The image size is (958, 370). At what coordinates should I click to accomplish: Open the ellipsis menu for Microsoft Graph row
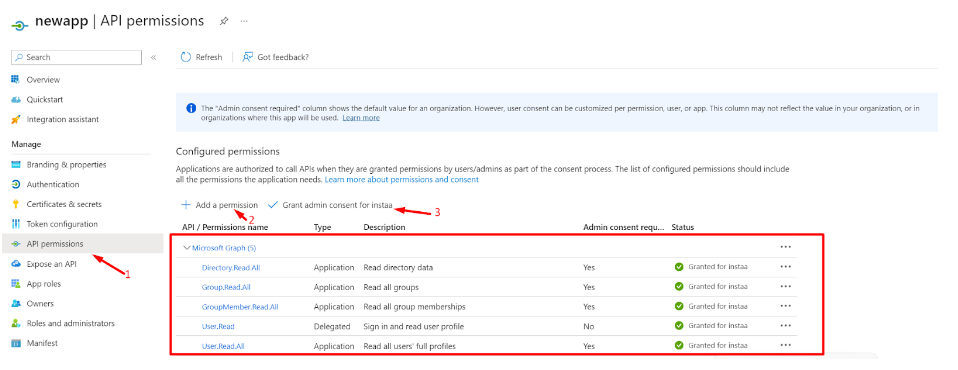coord(786,247)
